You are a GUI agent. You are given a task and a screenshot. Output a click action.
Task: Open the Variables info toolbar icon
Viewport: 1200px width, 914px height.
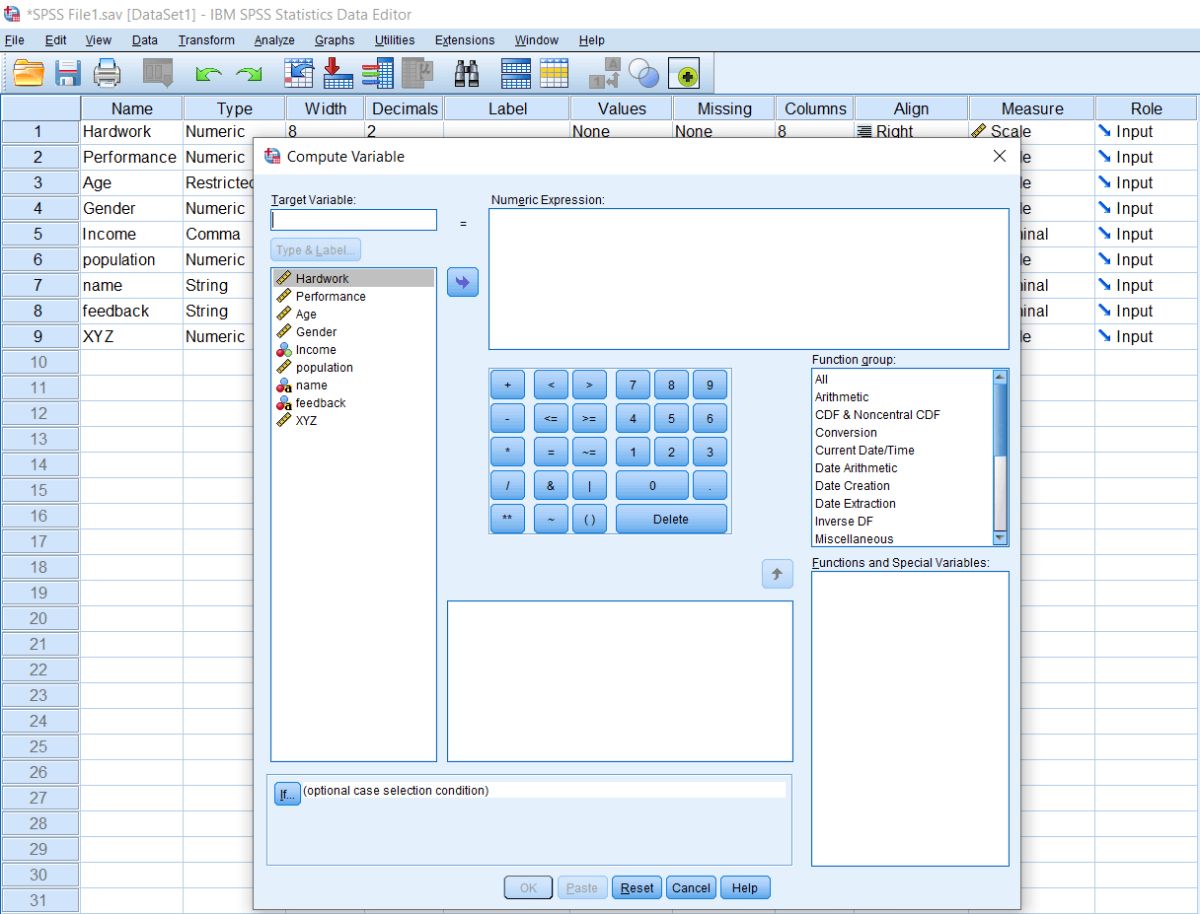tap(377, 74)
